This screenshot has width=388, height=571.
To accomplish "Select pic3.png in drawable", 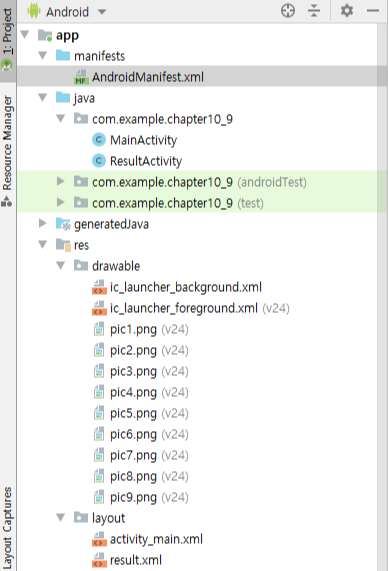I will click(149, 371).
